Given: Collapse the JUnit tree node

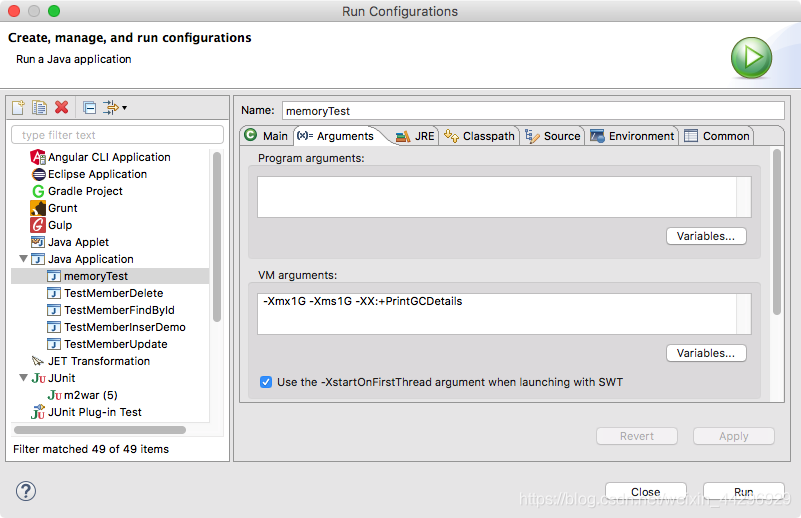Looking at the screenshot, I should coord(23,378).
